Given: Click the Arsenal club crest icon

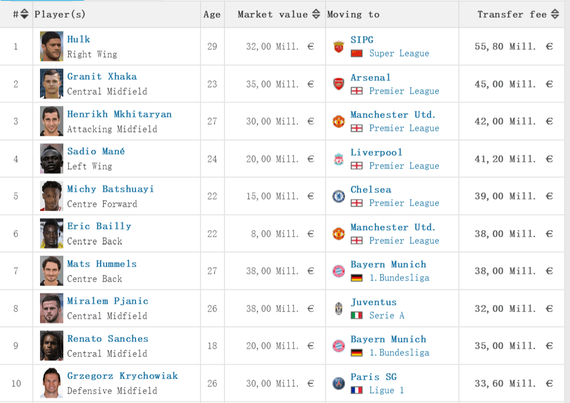Looking at the screenshot, I should click(338, 84).
